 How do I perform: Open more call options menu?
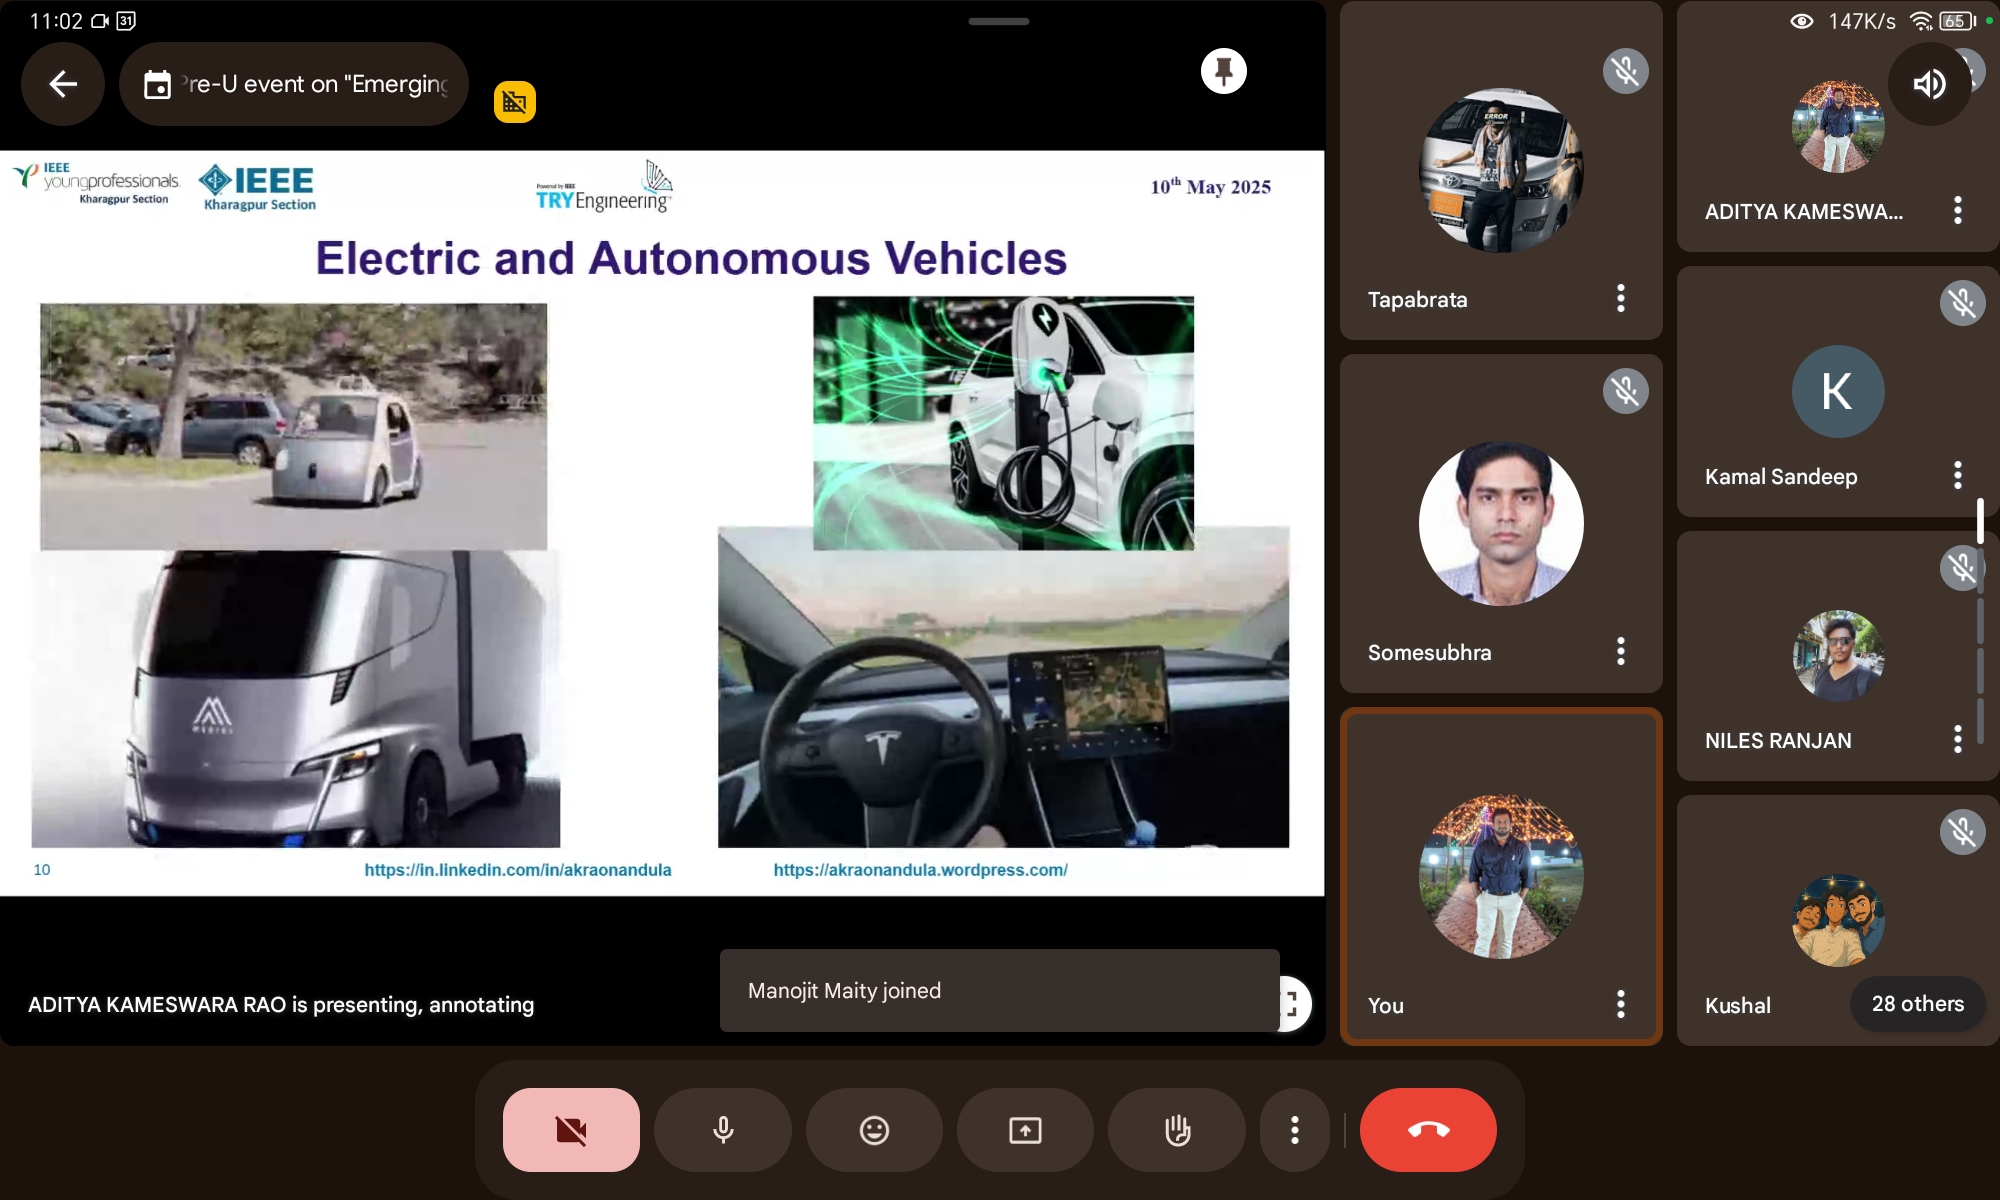click(1295, 1130)
